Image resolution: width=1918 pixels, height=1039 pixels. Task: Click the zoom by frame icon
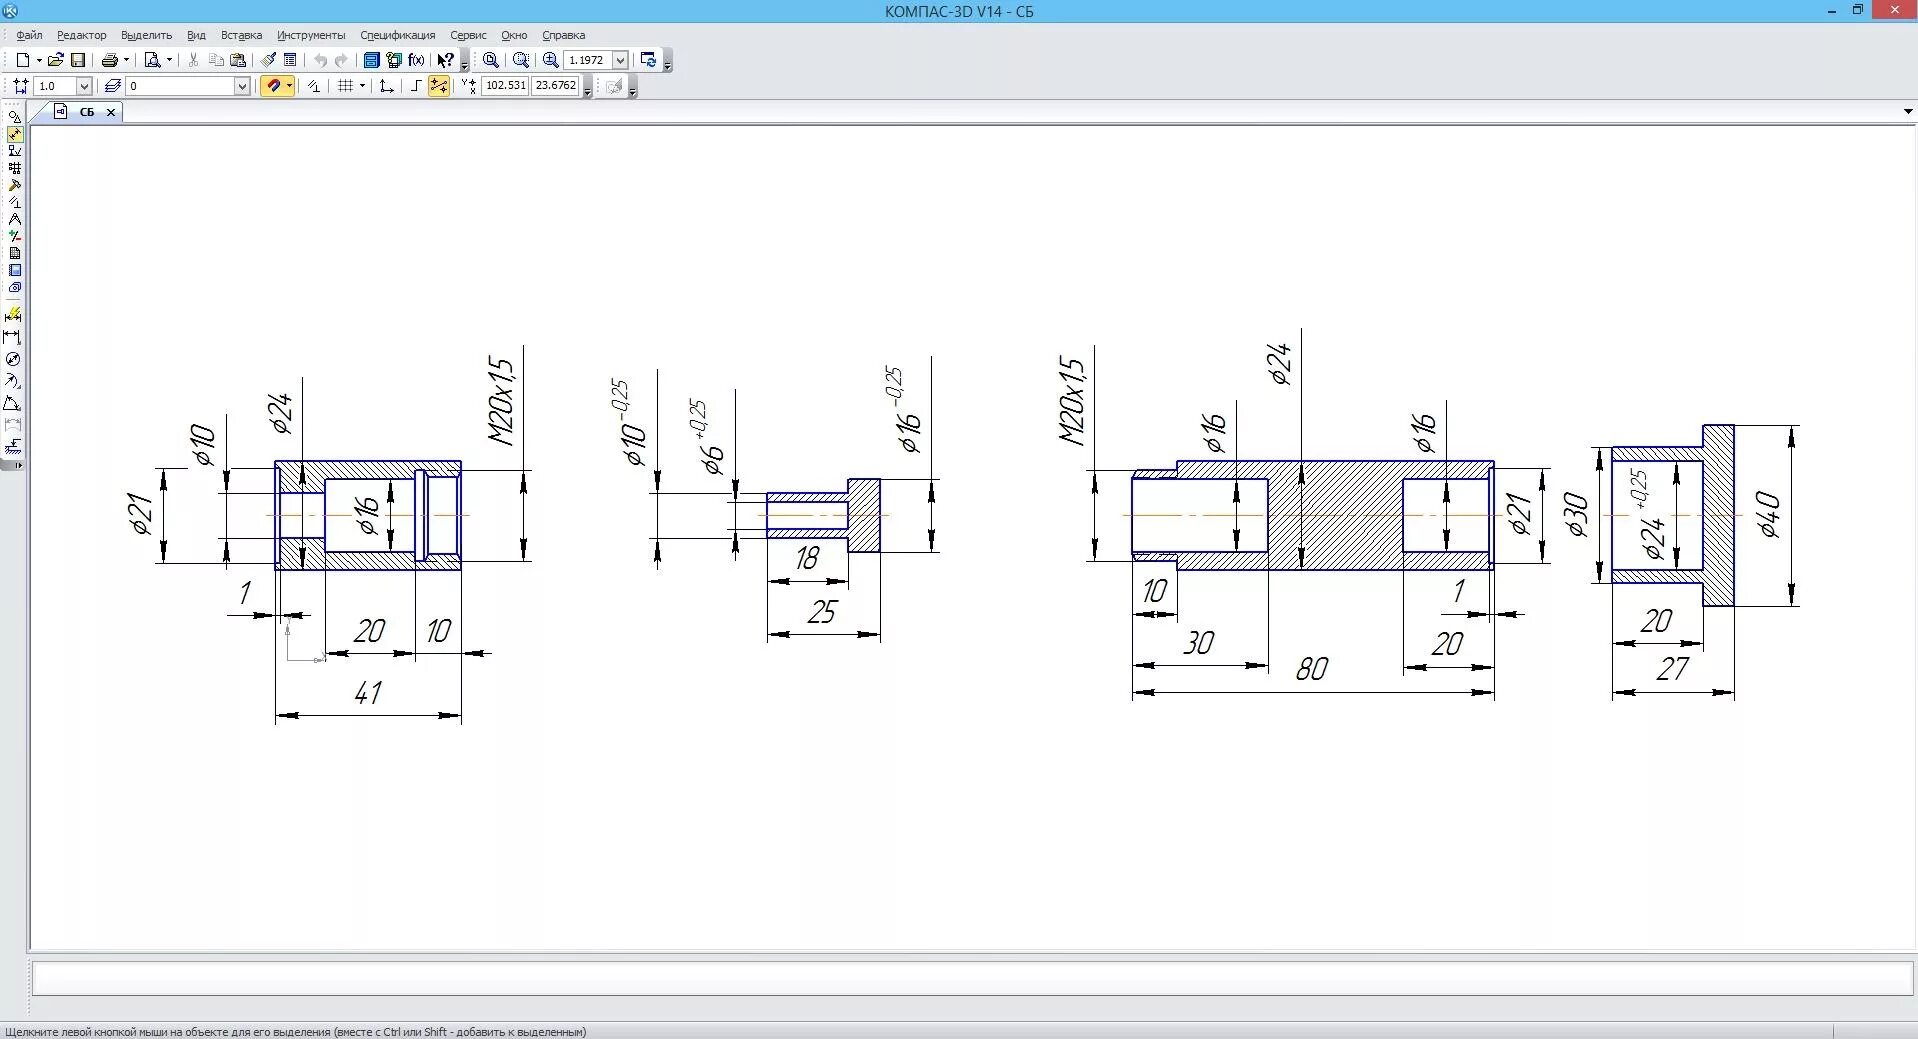(x=521, y=60)
